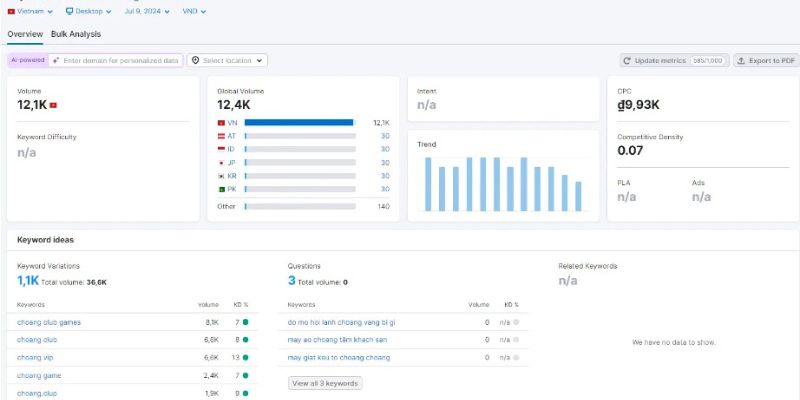Click the AI-powered badge
Viewport: 800px width, 400px height.
[28, 60]
